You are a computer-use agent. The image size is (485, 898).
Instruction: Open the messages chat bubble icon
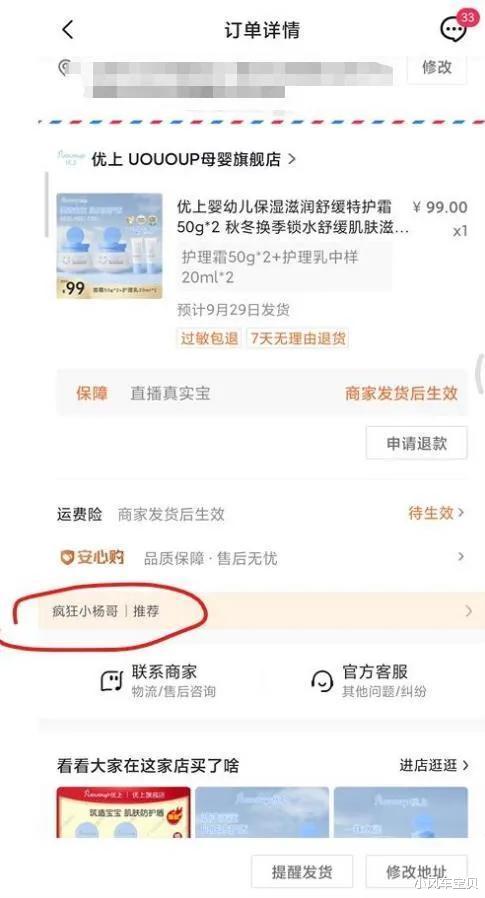[453, 29]
